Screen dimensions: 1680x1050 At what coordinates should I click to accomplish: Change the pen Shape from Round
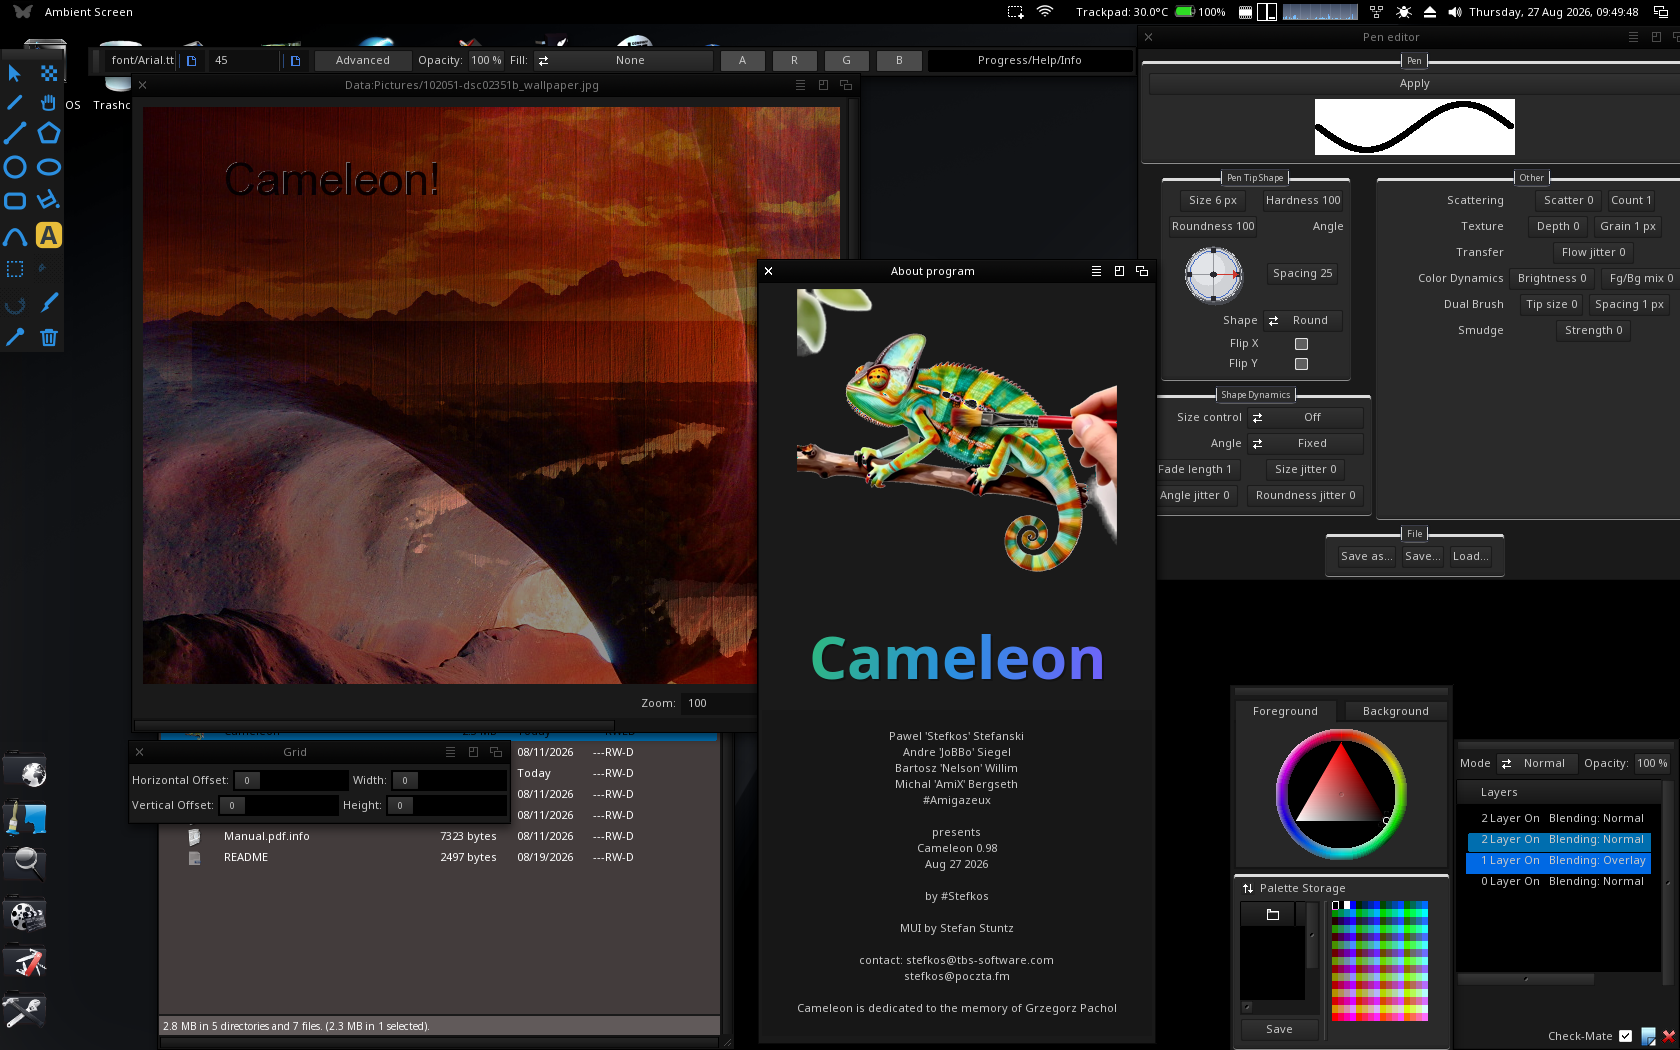click(1303, 321)
